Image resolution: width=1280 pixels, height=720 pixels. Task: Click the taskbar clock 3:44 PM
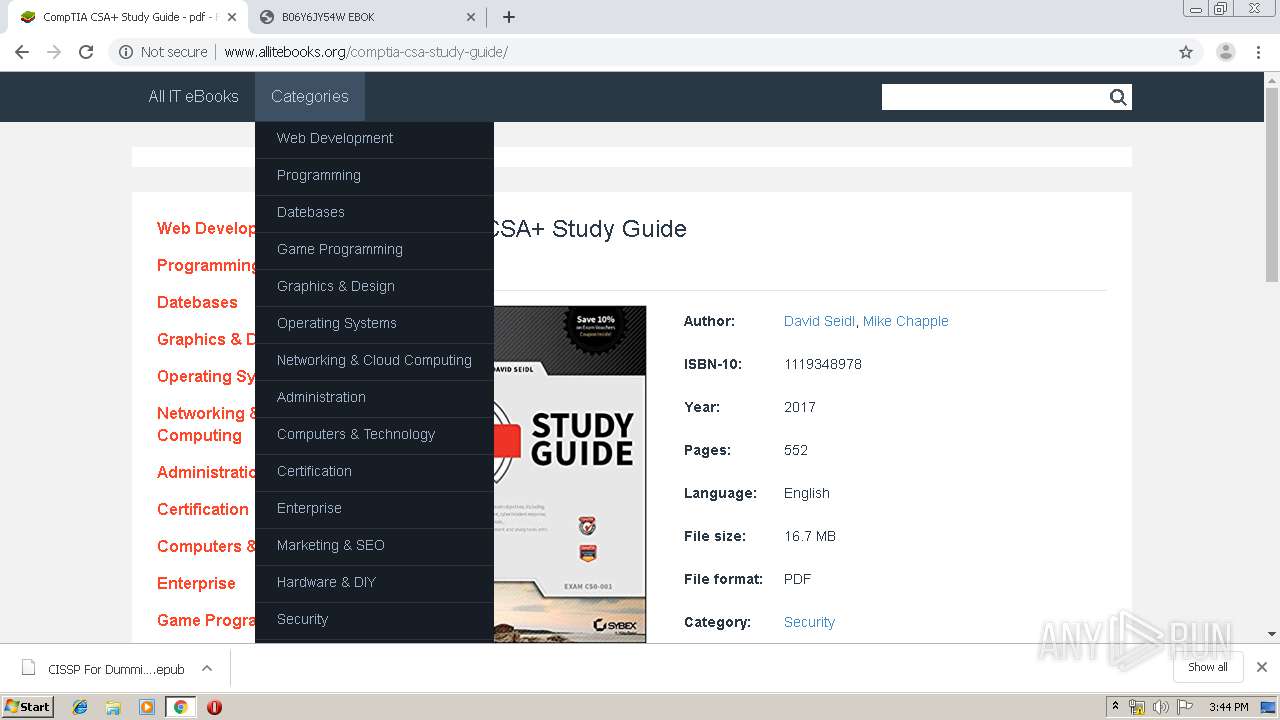[x=1228, y=707]
